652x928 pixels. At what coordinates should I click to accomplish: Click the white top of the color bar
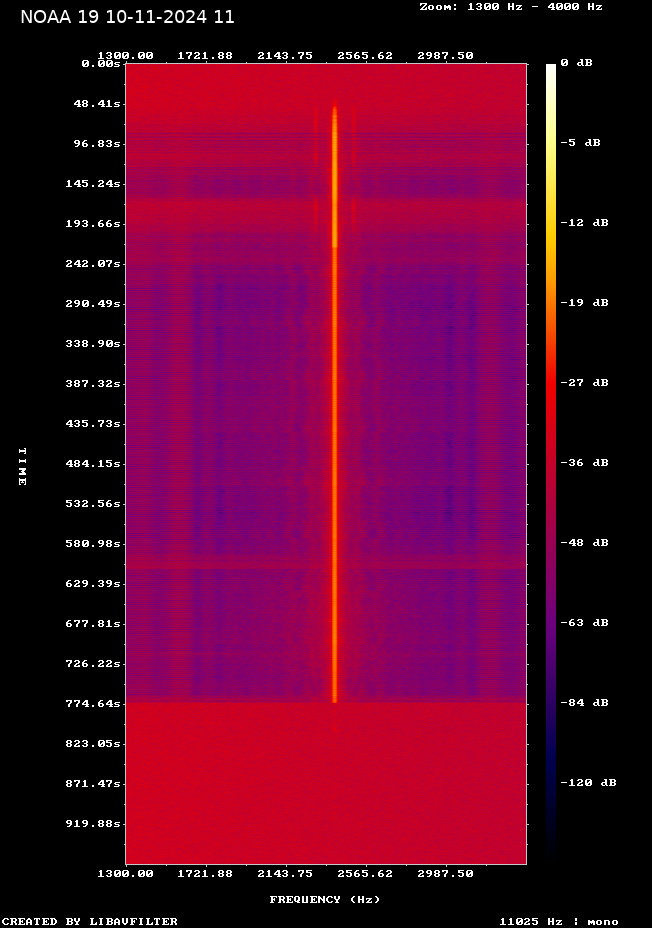551,70
